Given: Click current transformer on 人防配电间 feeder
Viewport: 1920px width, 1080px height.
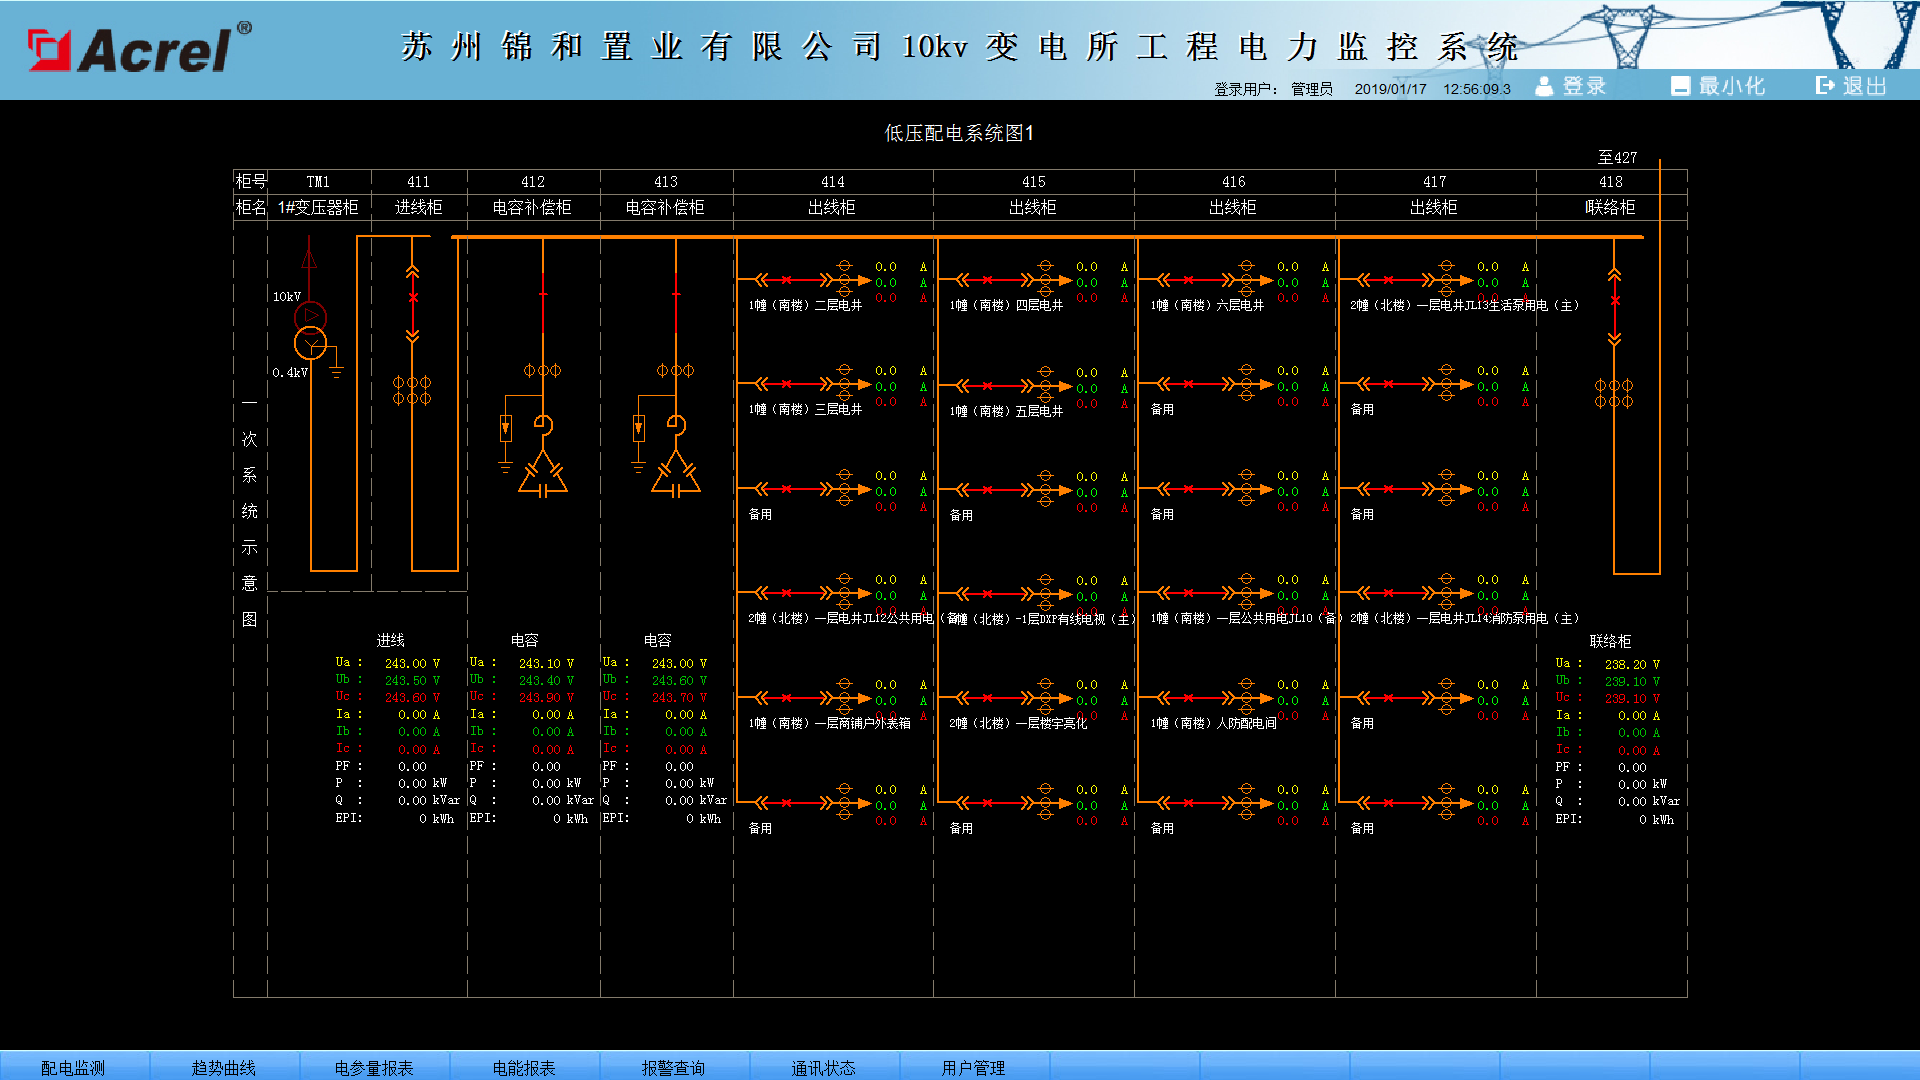Looking at the screenshot, I should click(x=1246, y=698).
